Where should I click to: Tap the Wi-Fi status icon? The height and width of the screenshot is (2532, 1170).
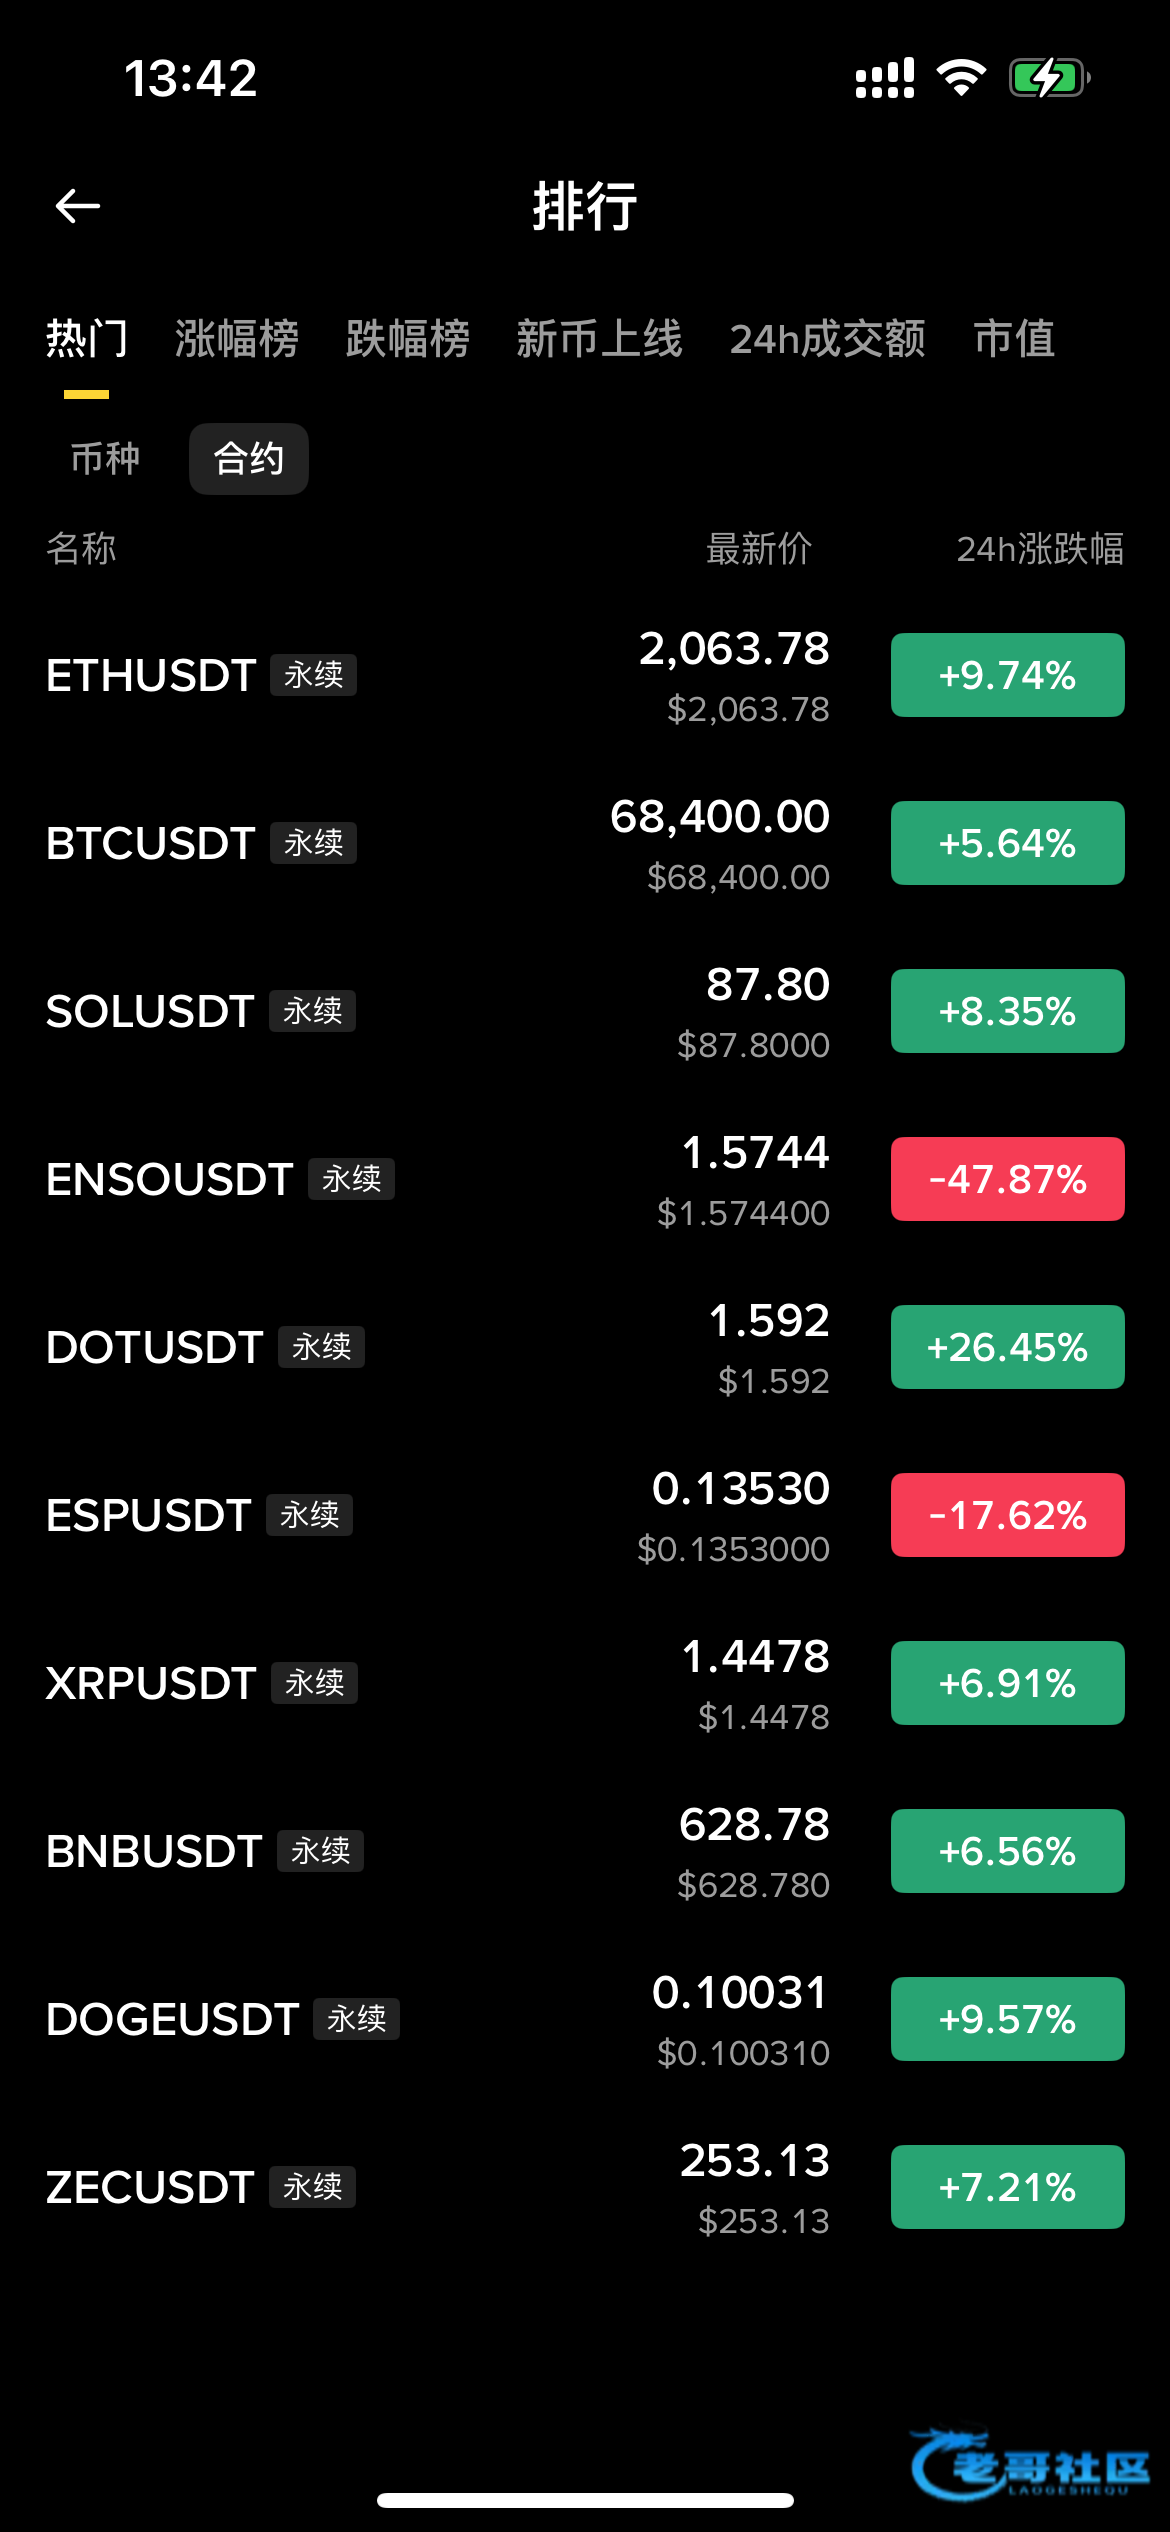point(961,78)
